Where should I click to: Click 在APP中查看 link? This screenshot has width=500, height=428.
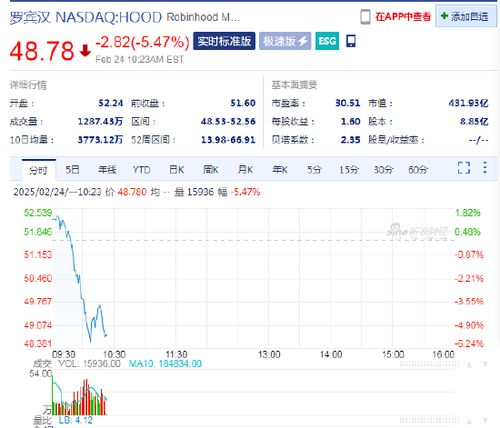click(x=403, y=17)
